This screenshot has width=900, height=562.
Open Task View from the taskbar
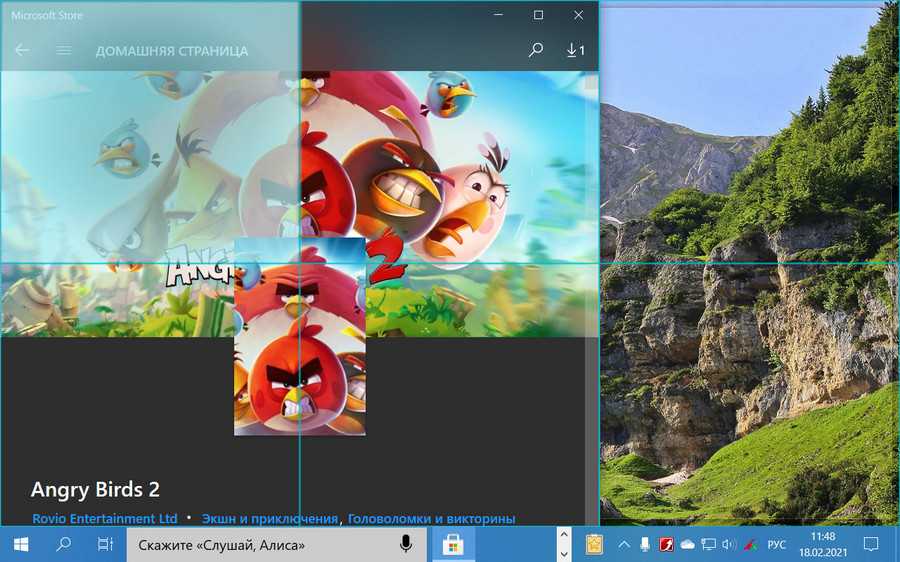click(x=105, y=545)
